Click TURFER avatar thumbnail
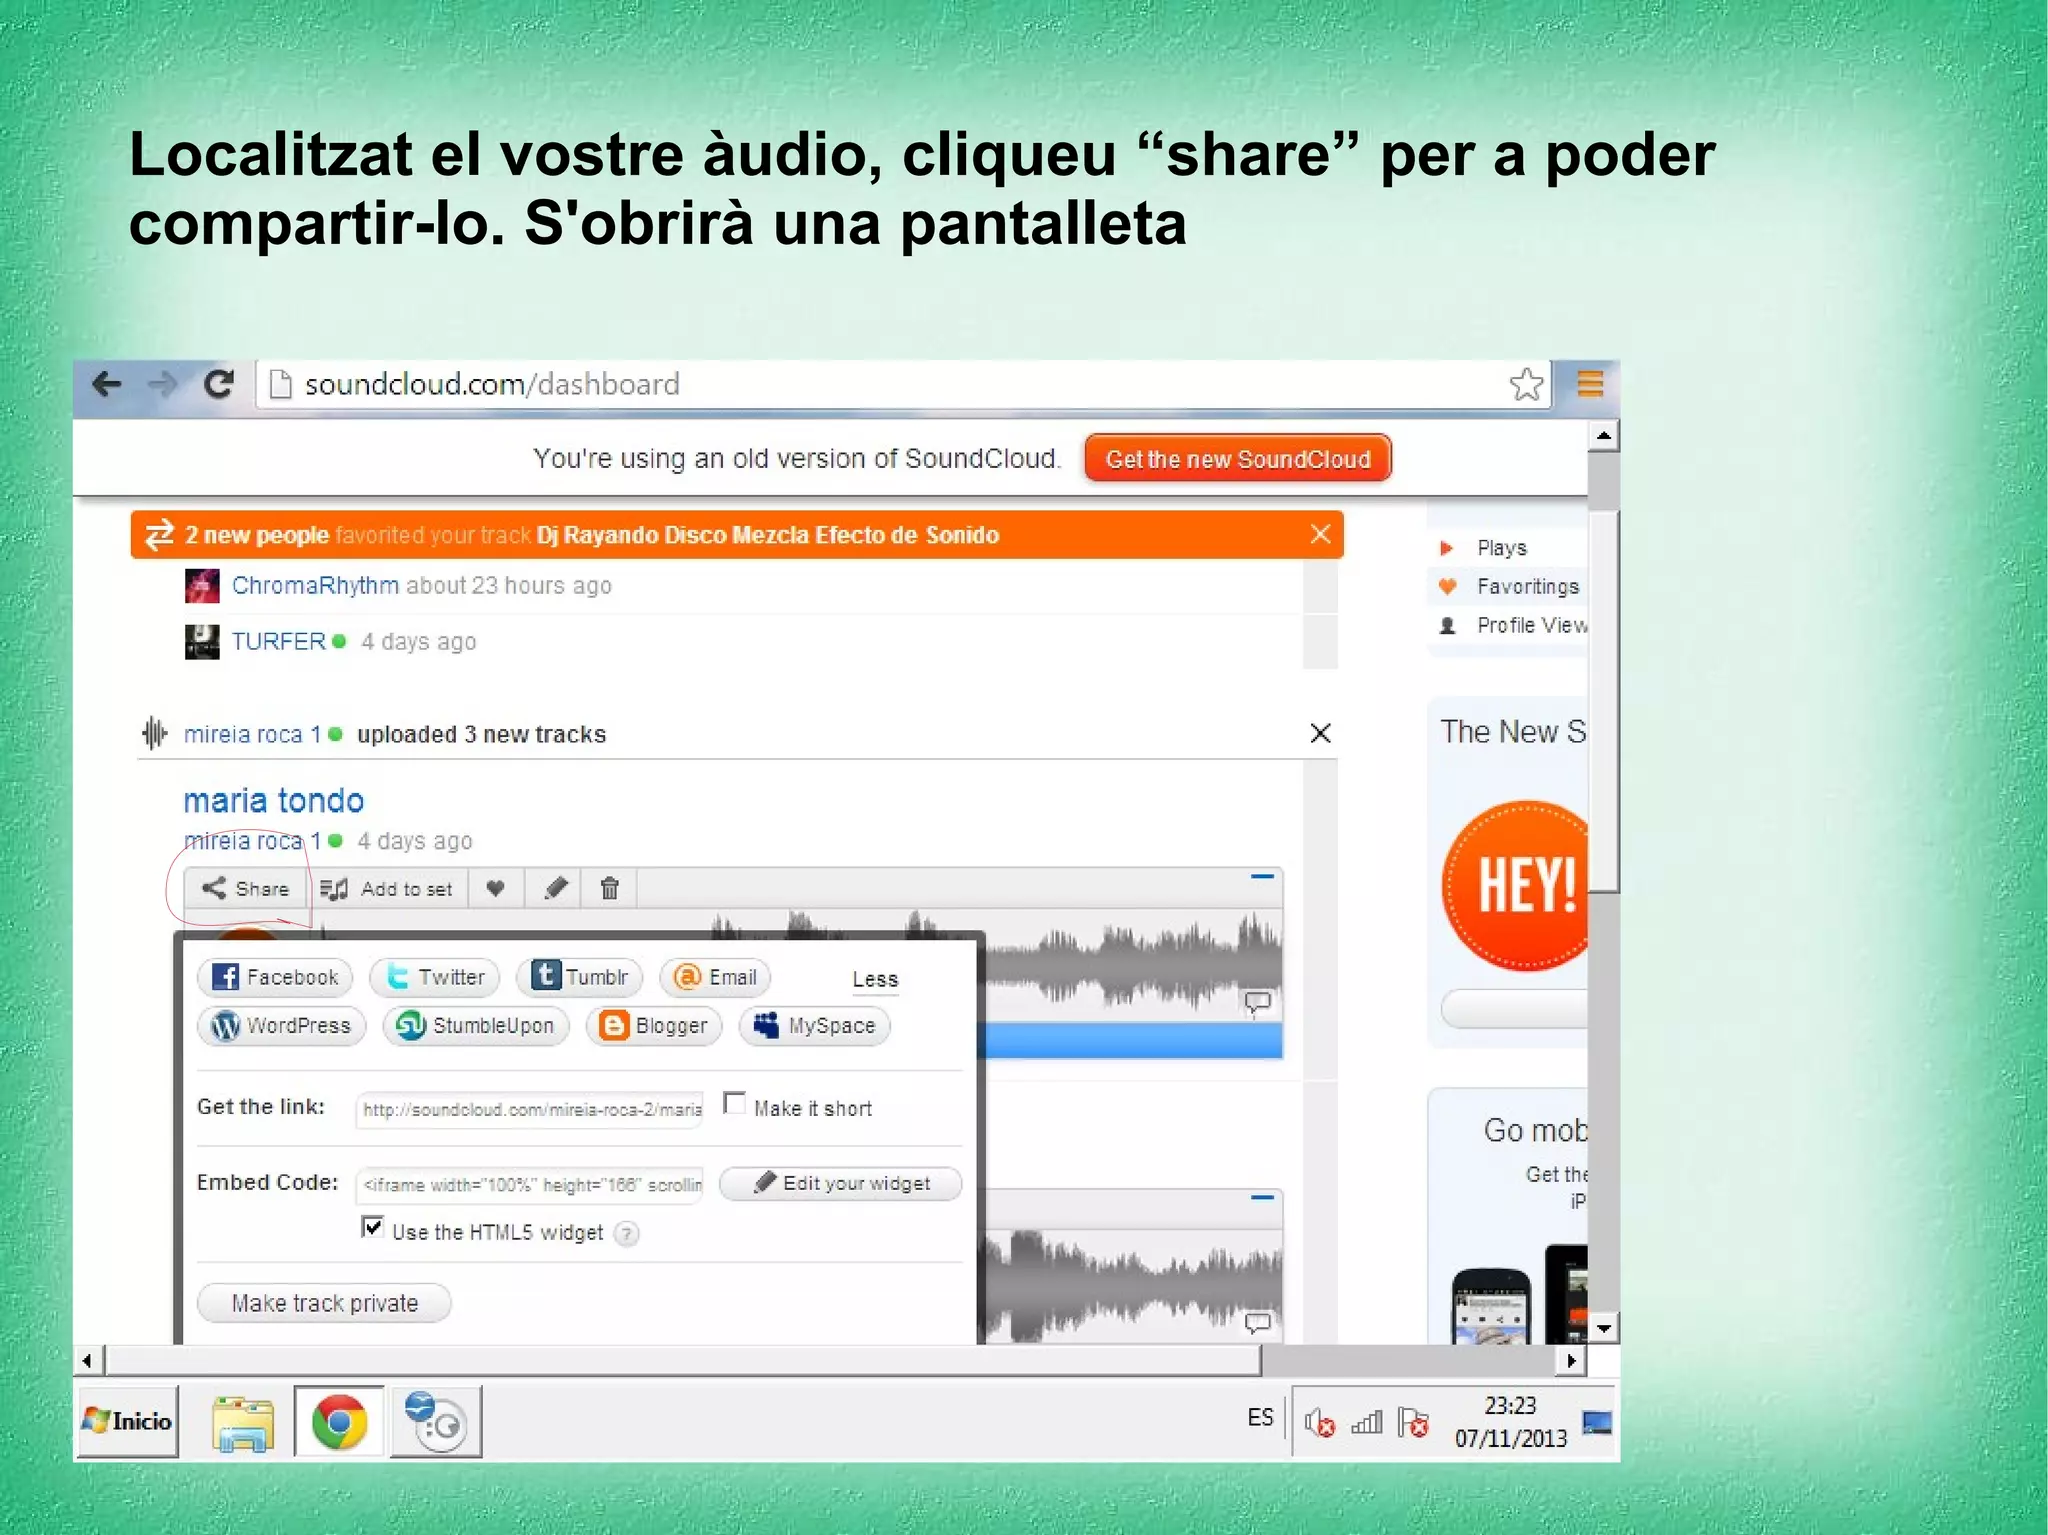 [202, 642]
